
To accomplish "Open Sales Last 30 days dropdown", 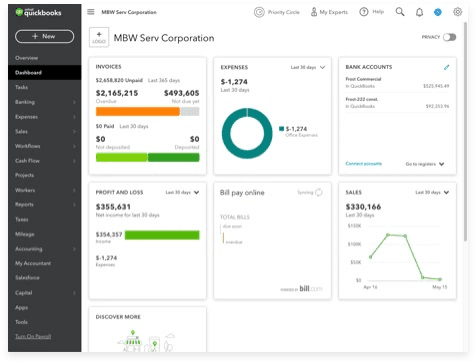I will [x=432, y=192].
